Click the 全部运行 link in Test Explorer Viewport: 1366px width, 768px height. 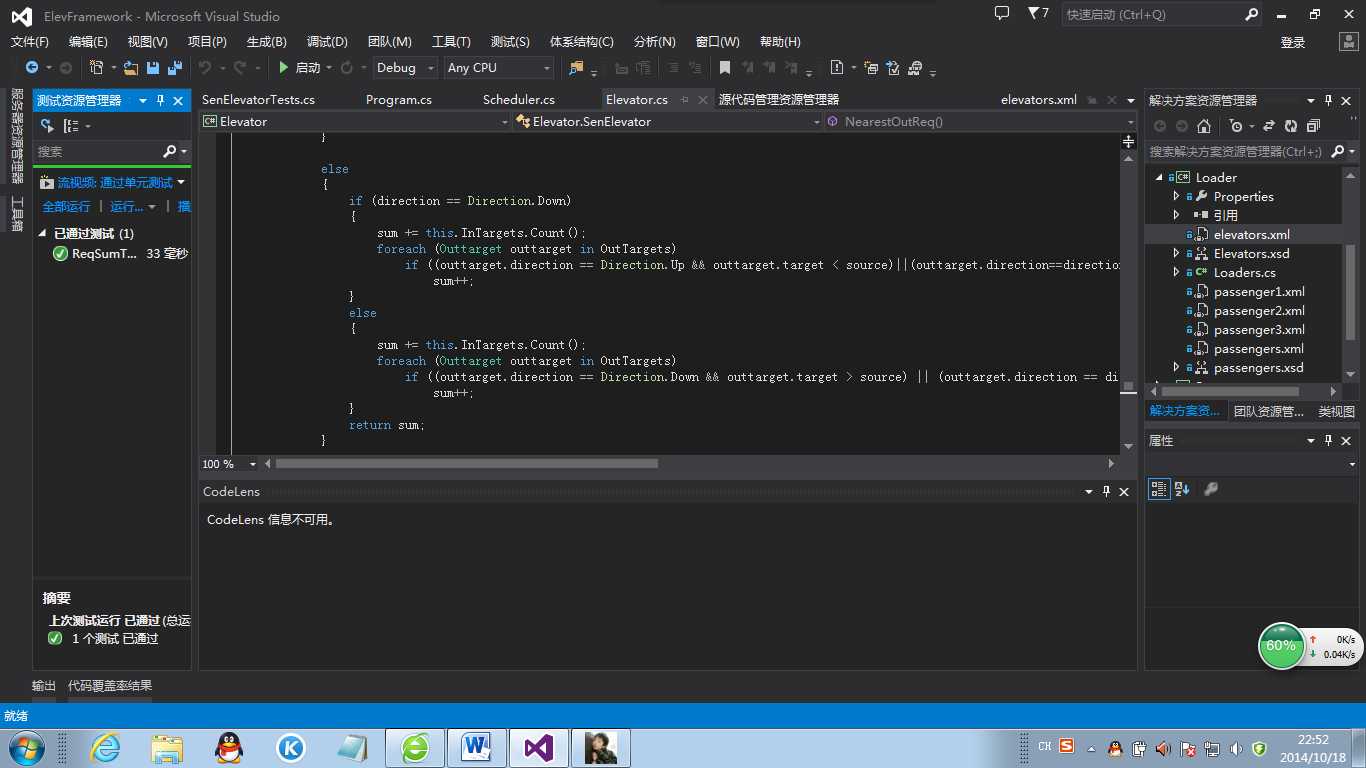pyautogui.click(x=66, y=207)
